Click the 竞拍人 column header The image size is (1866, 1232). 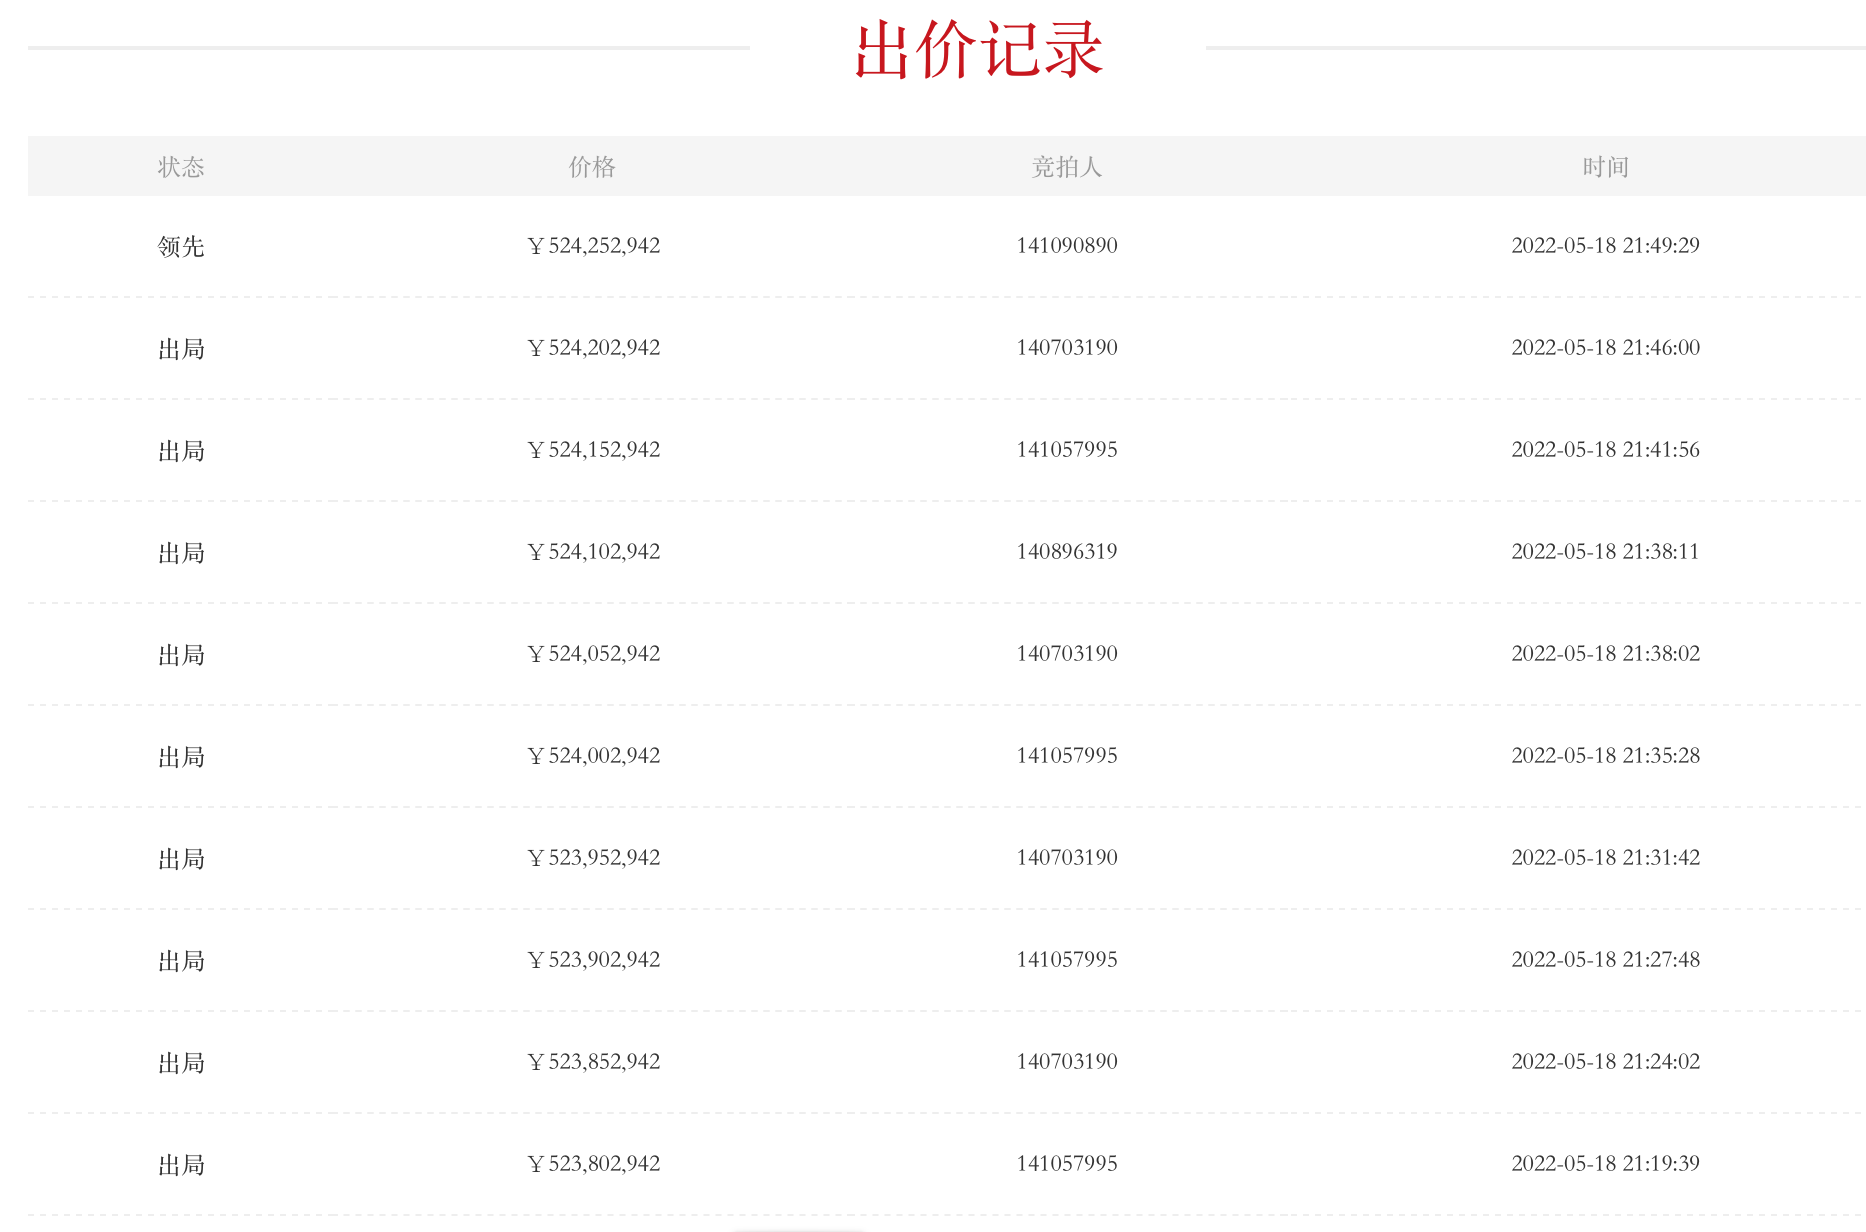(x=1066, y=167)
